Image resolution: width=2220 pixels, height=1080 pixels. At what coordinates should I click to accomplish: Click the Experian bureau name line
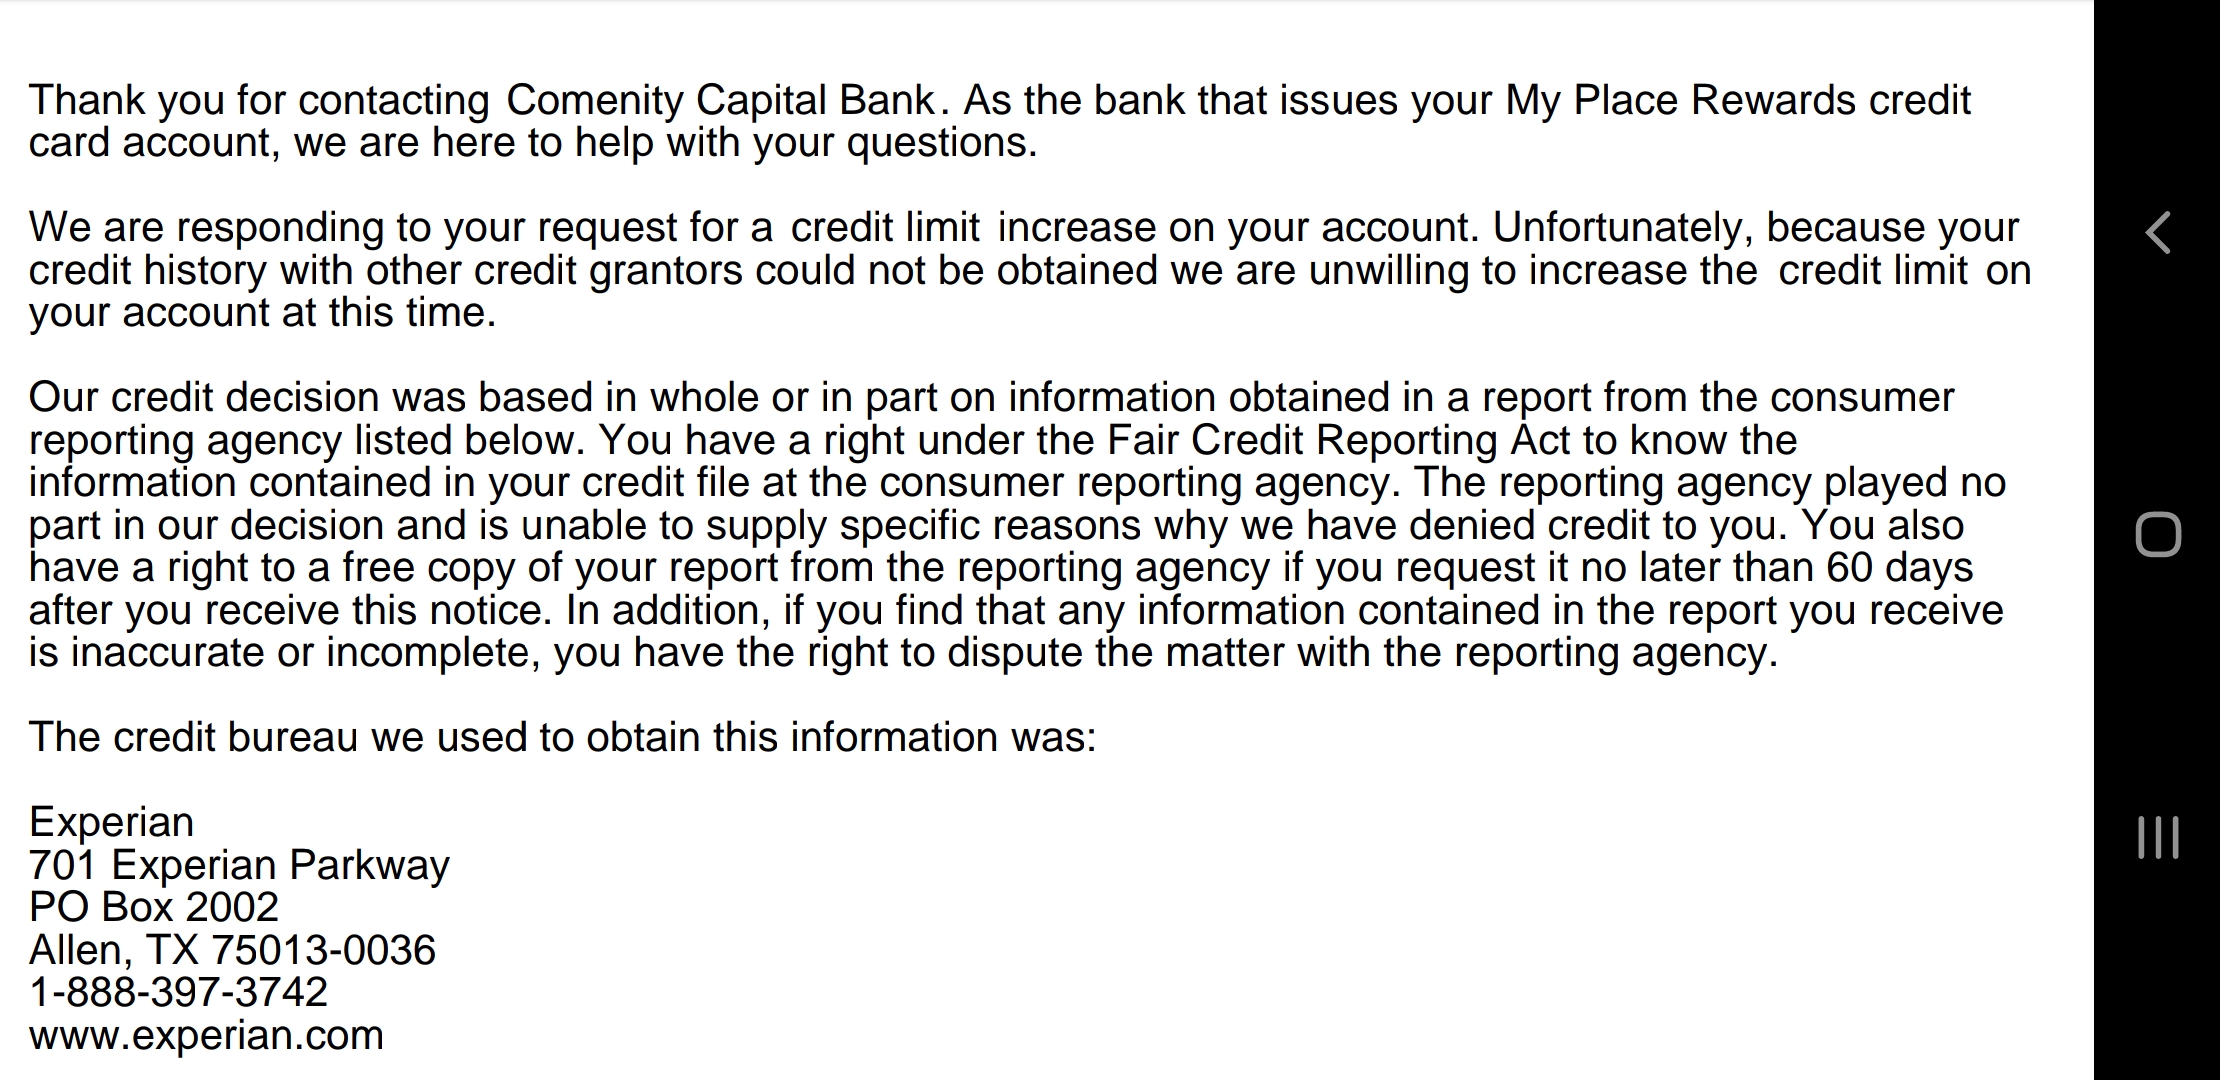111,822
